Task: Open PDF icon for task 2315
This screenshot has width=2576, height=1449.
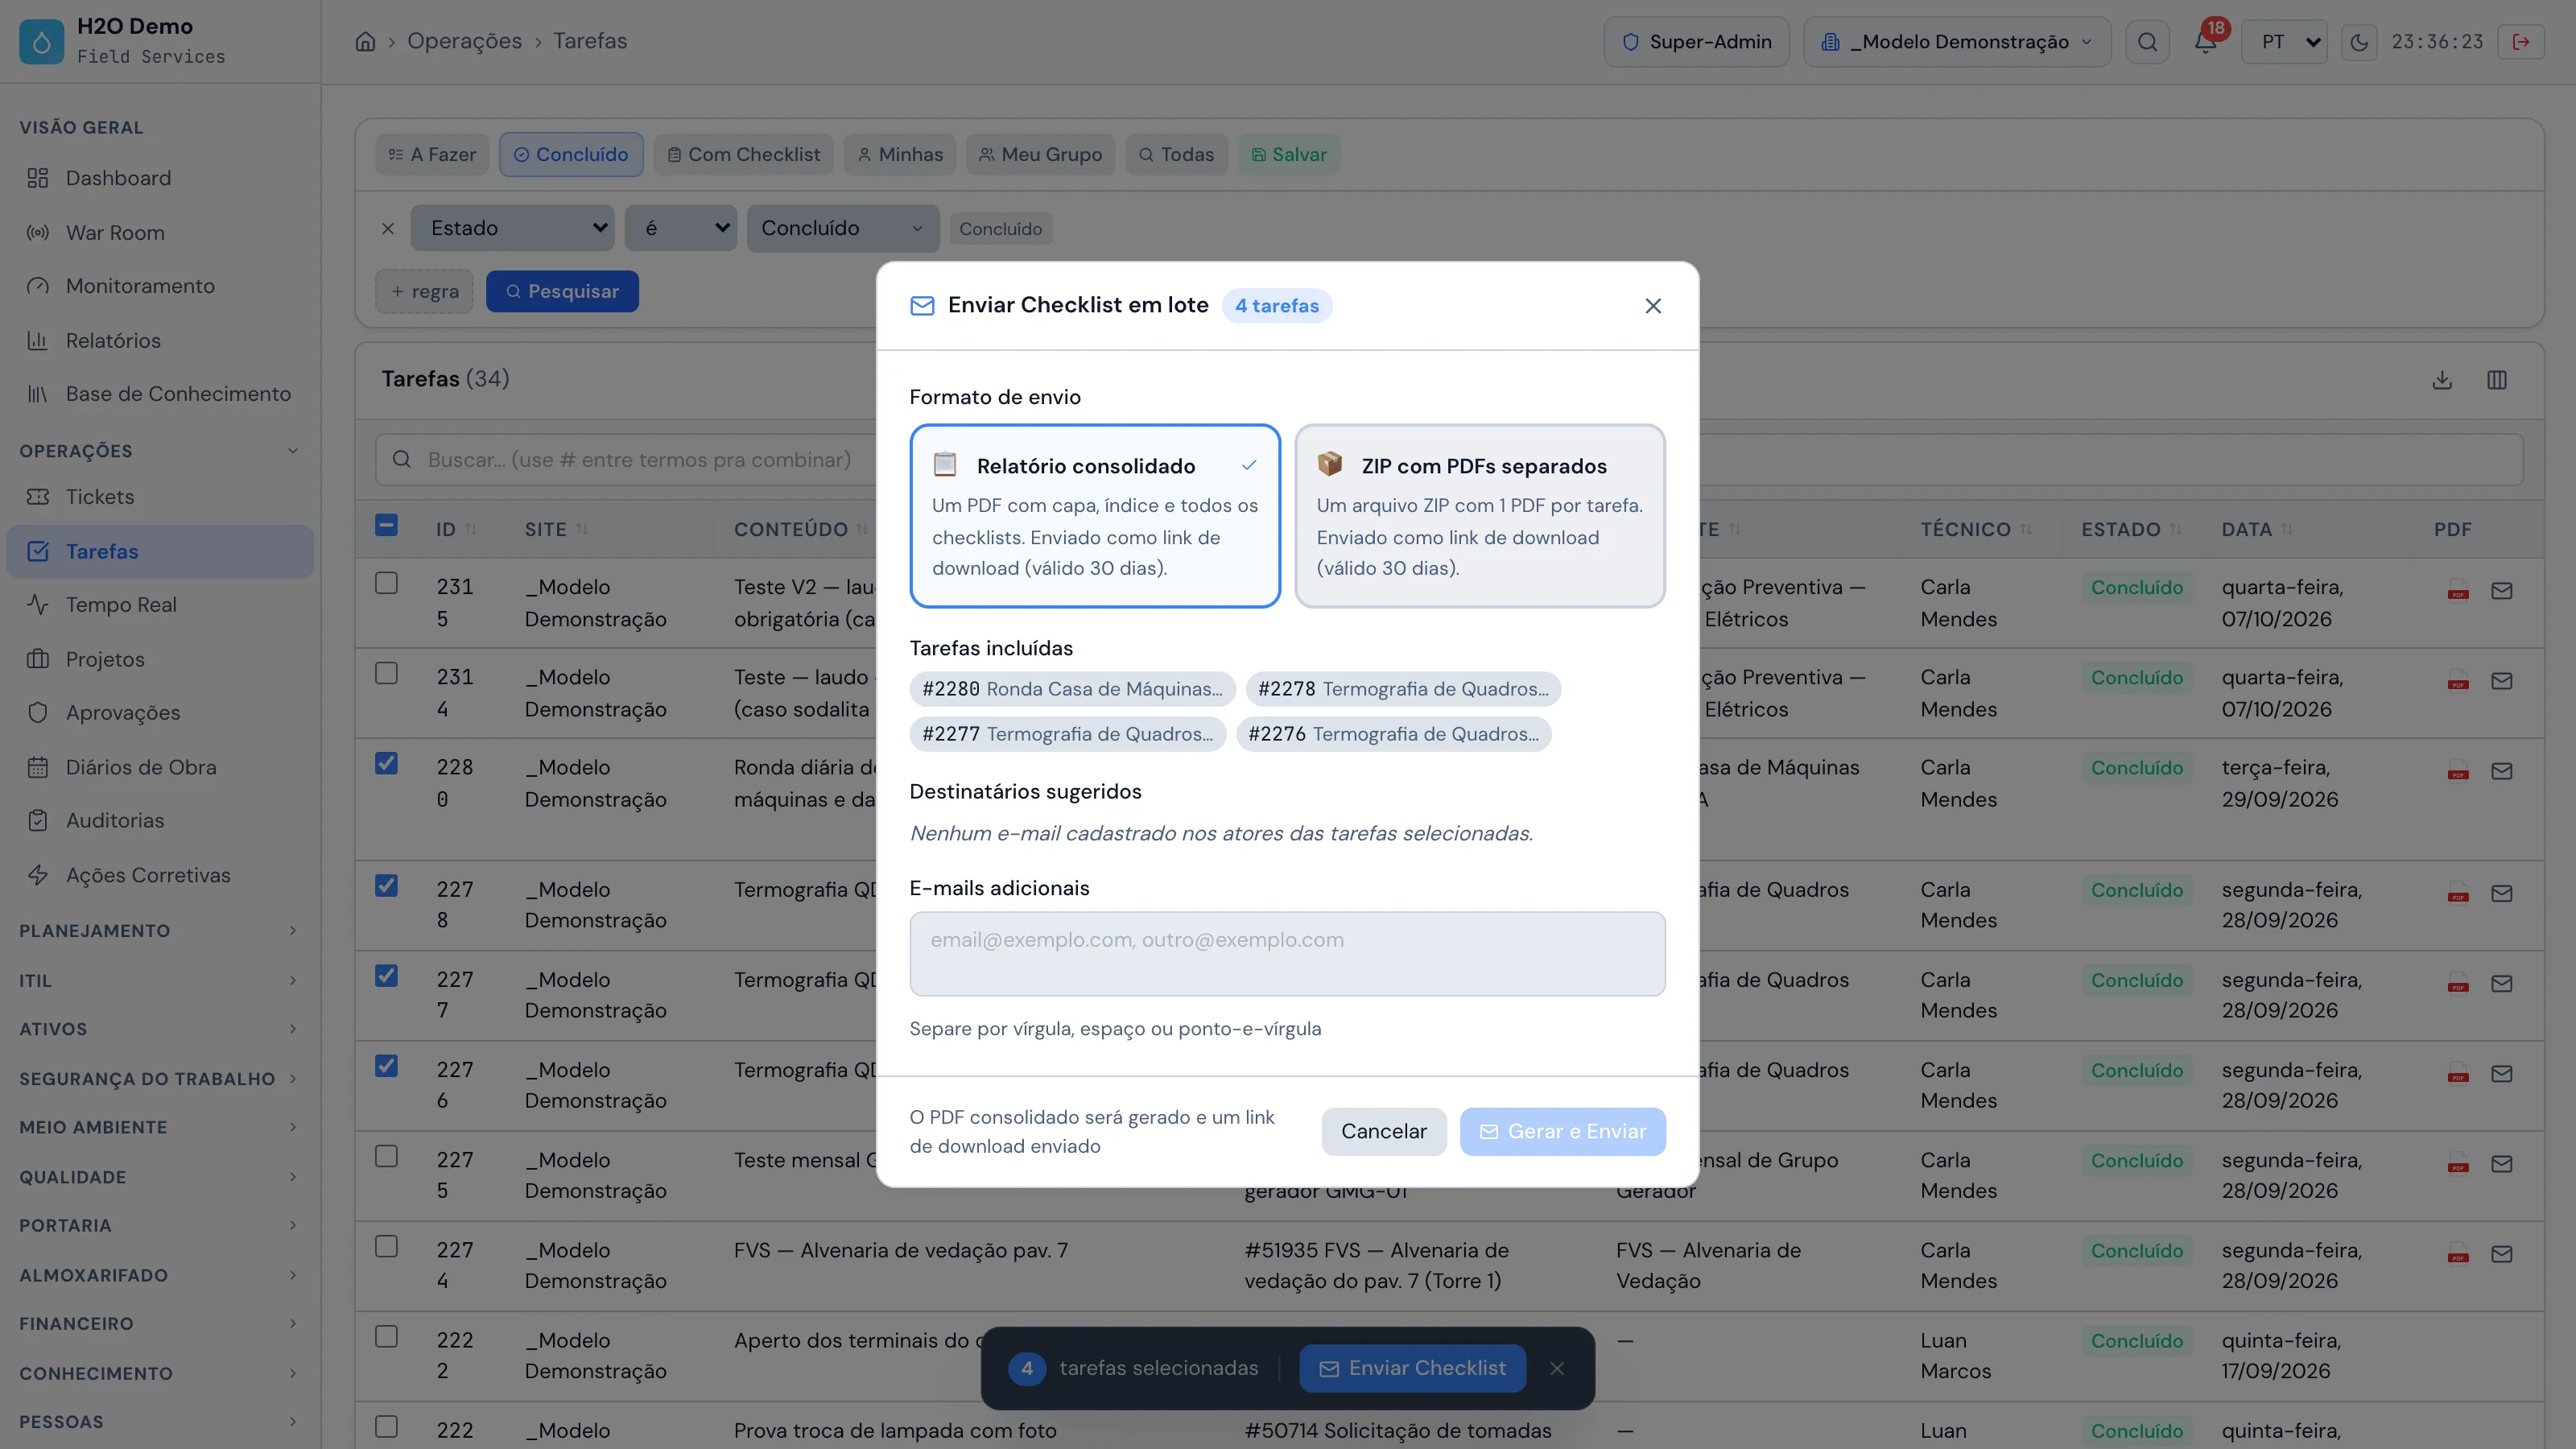Action: 2457,591
